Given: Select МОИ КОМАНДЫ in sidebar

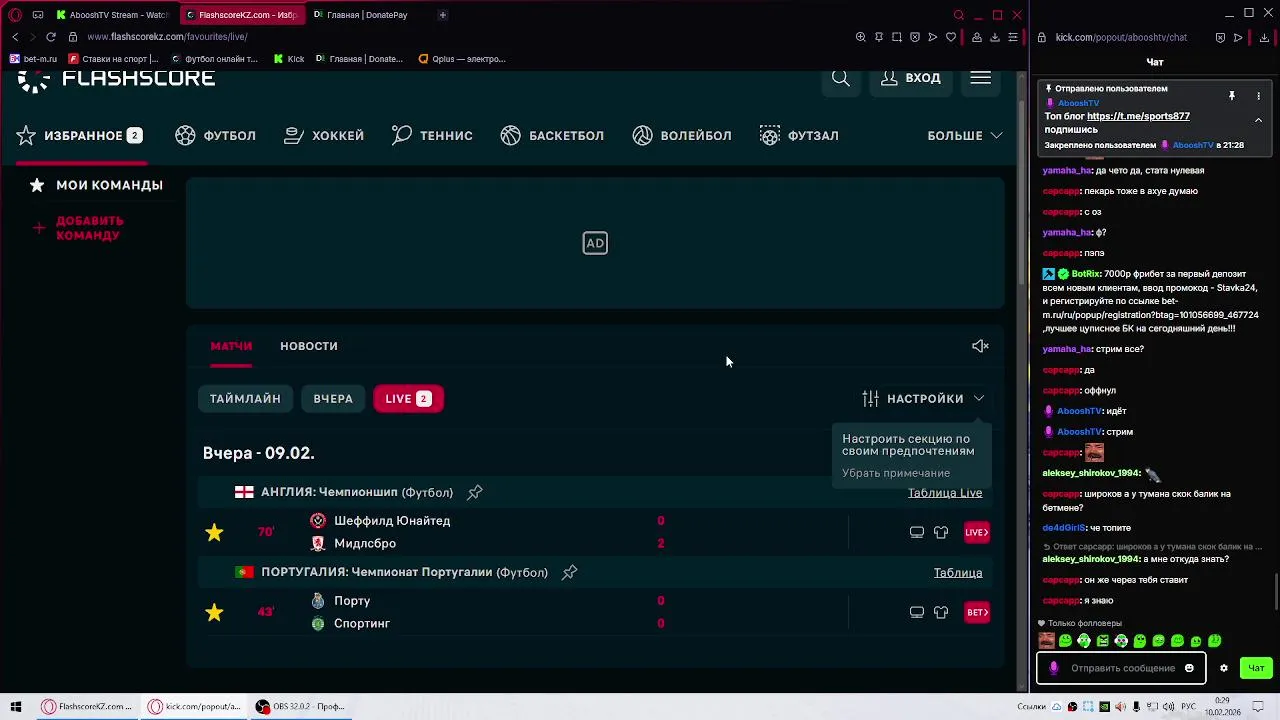Looking at the screenshot, I should coord(96,185).
